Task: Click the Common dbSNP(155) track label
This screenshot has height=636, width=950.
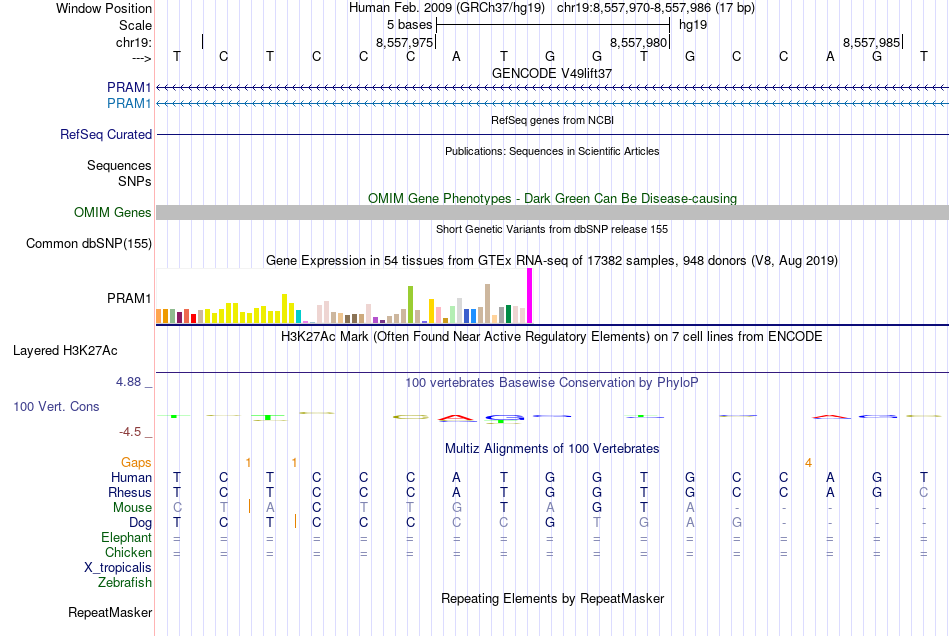Action: [x=88, y=243]
